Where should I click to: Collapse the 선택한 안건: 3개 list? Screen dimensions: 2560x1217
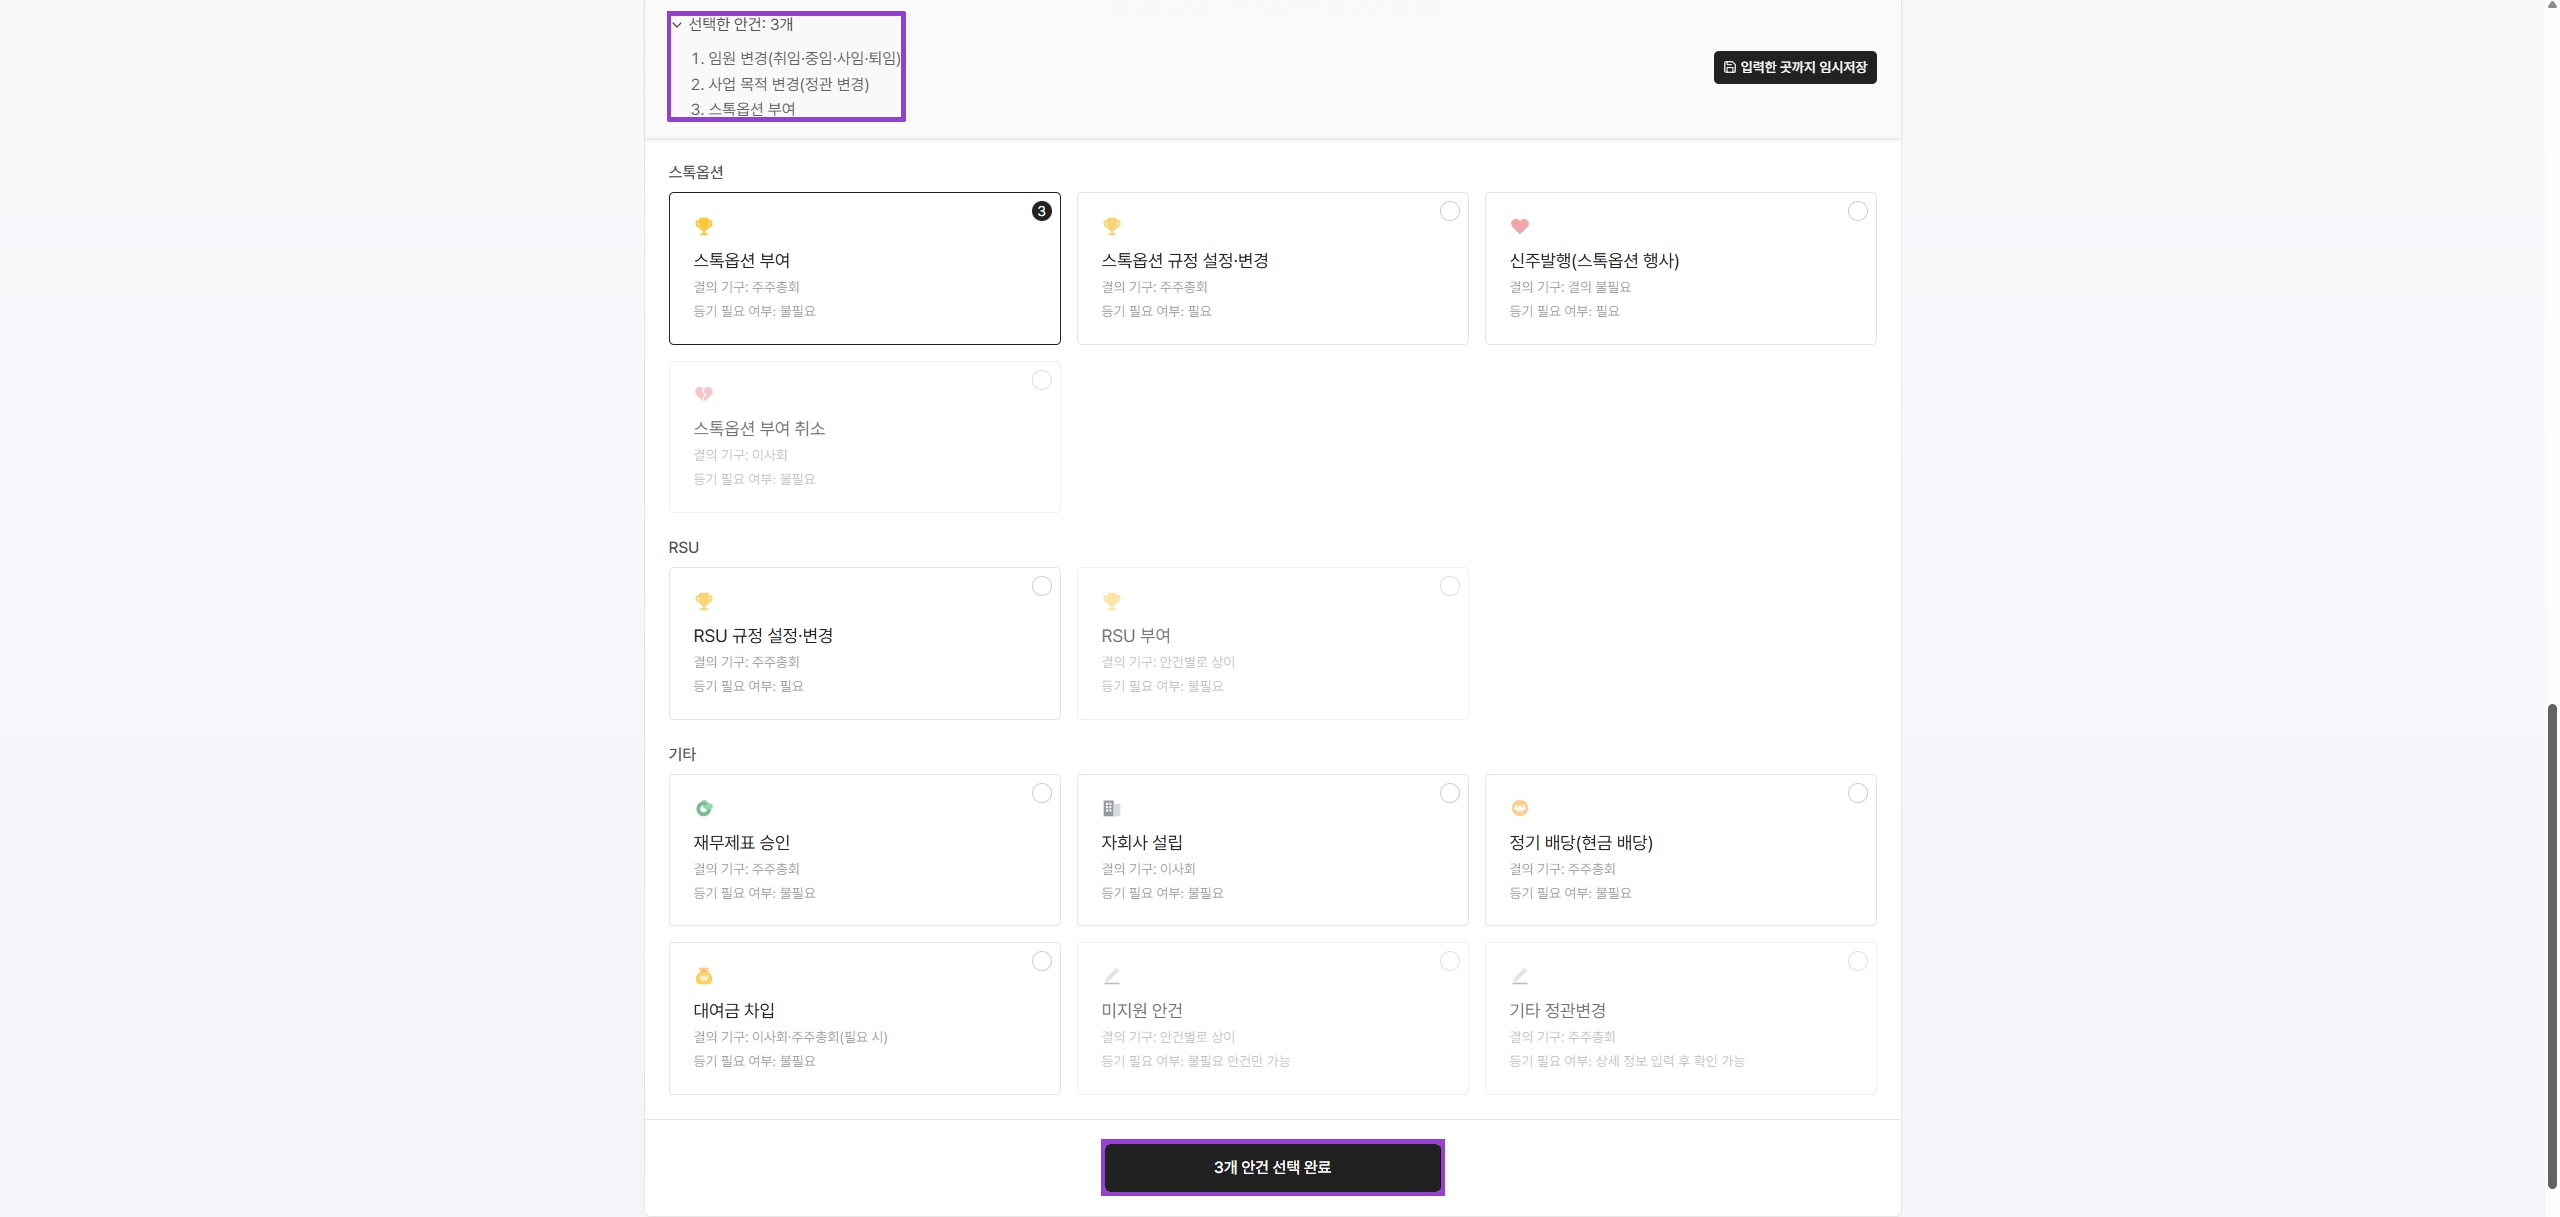click(678, 25)
